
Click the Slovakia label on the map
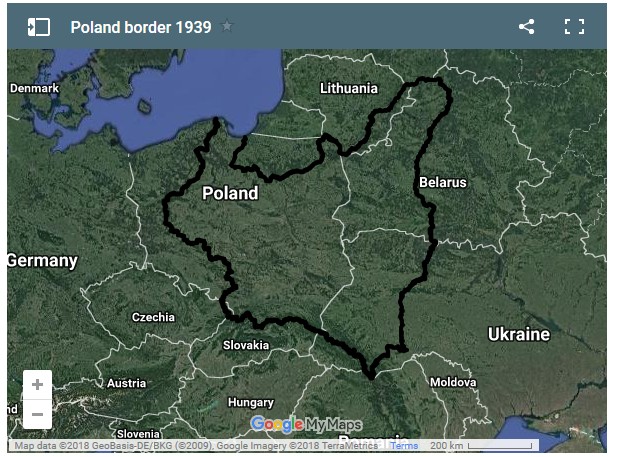pos(245,345)
